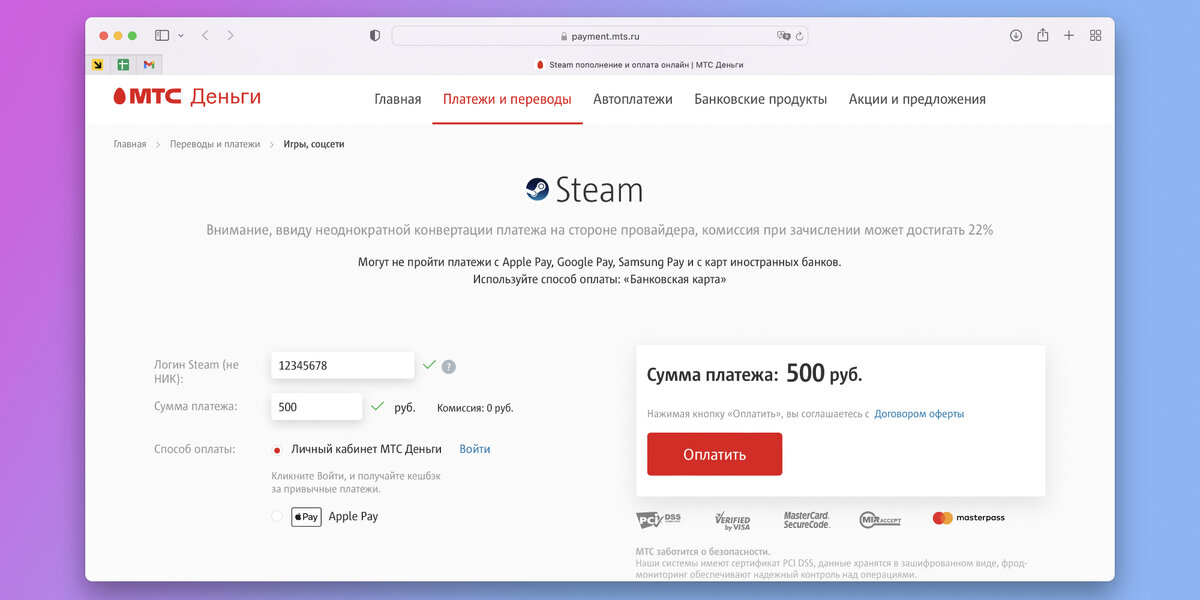
Task: Click the Оплатить button
Action: 714,453
